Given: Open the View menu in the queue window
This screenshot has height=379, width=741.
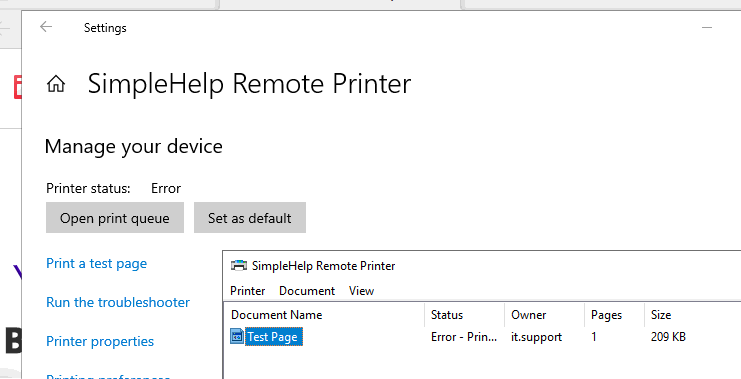Looking at the screenshot, I should [362, 291].
